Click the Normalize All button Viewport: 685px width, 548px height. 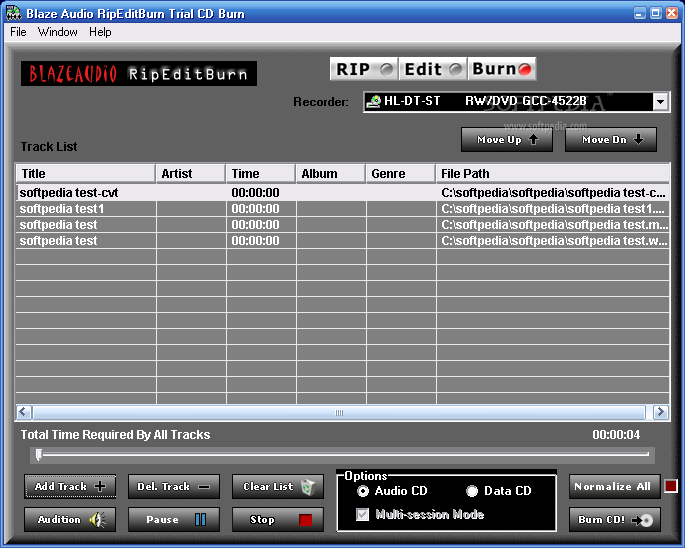(615, 486)
